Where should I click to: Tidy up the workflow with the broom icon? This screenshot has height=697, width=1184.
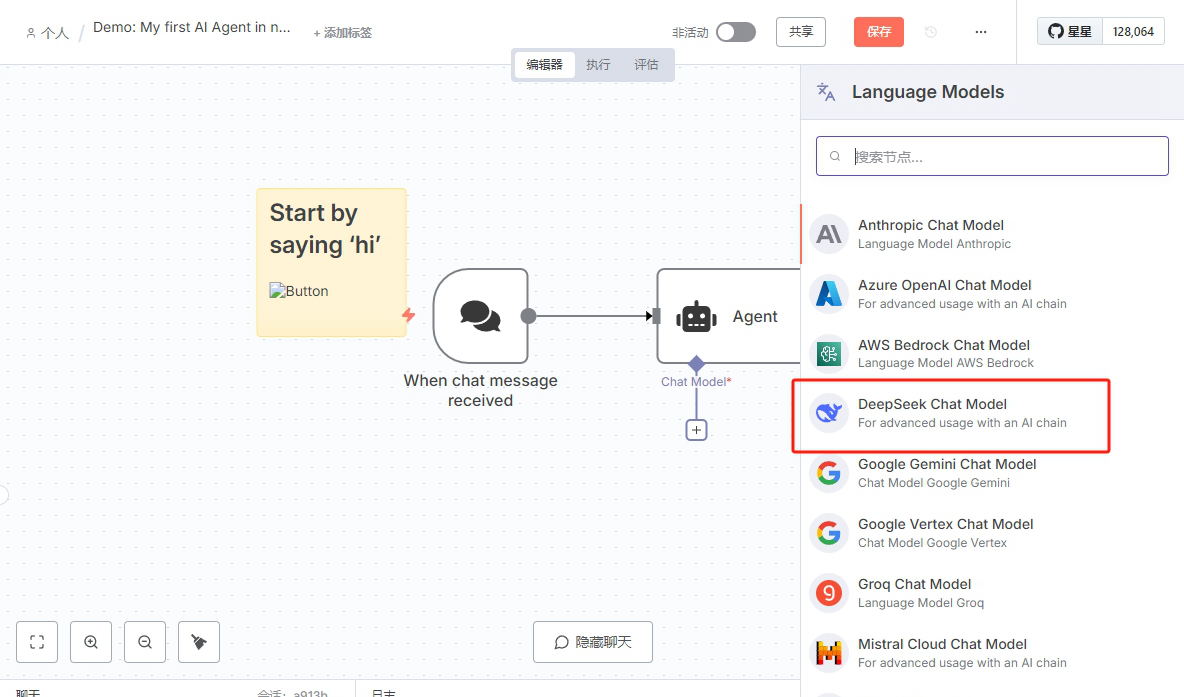tap(199, 642)
